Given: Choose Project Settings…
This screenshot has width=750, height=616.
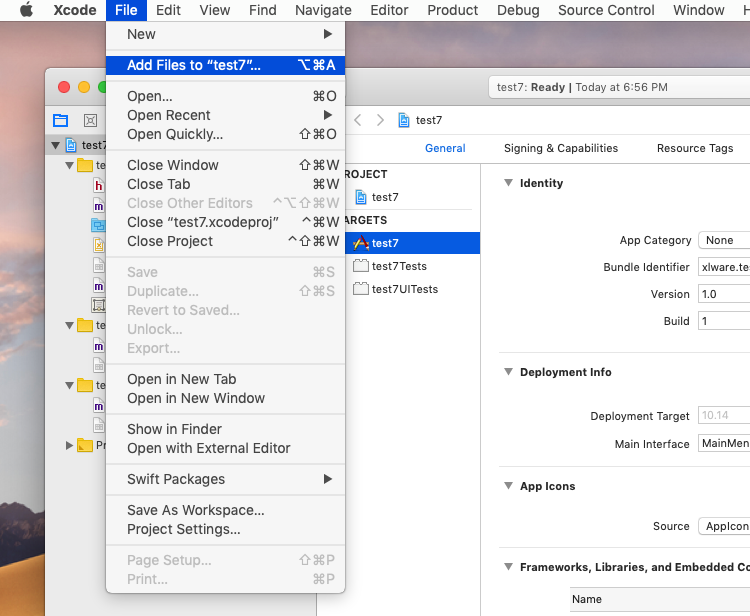Looking at the screenshot, I should pos(225,529).
